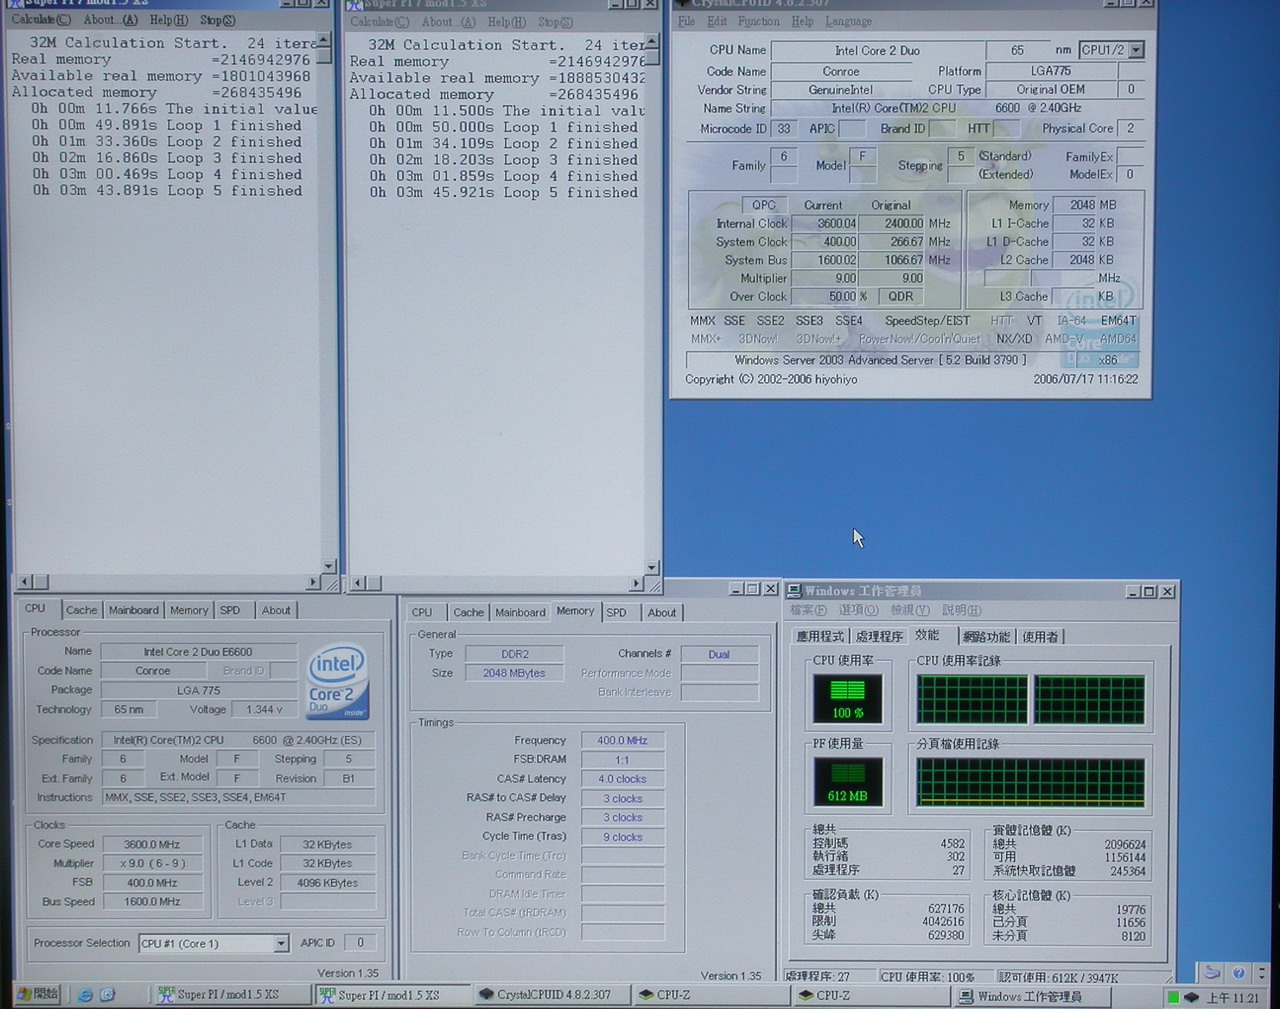The image size is (1280, 1009).
Task: Open About tab in the CPU-Z processor window
Action: (276, 610)
